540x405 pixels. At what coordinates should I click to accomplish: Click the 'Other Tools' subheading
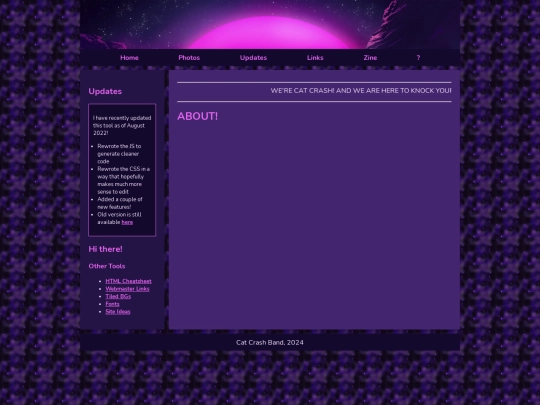107,266
